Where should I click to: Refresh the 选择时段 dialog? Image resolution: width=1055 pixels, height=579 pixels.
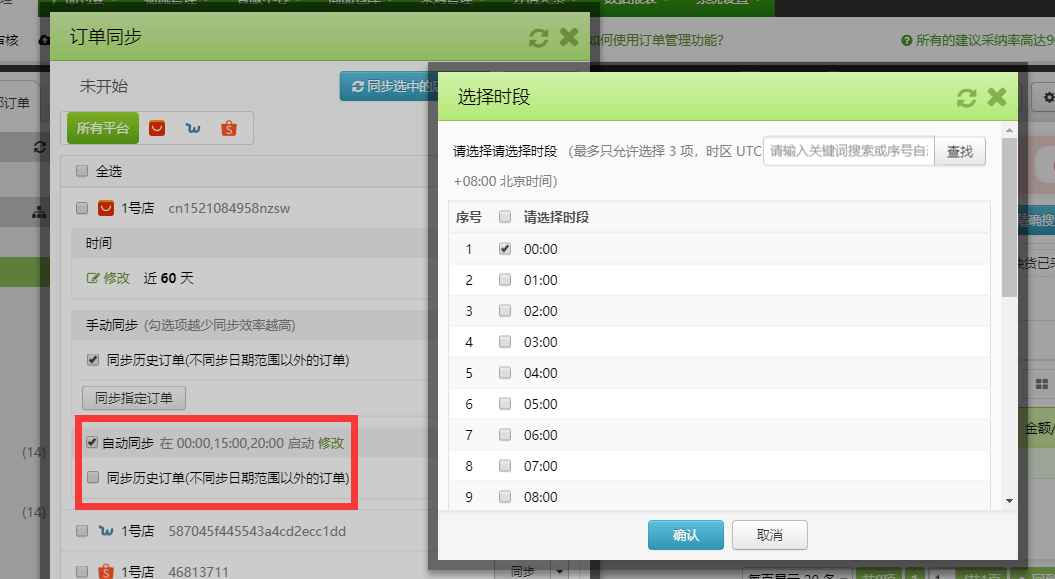(966, 98)
